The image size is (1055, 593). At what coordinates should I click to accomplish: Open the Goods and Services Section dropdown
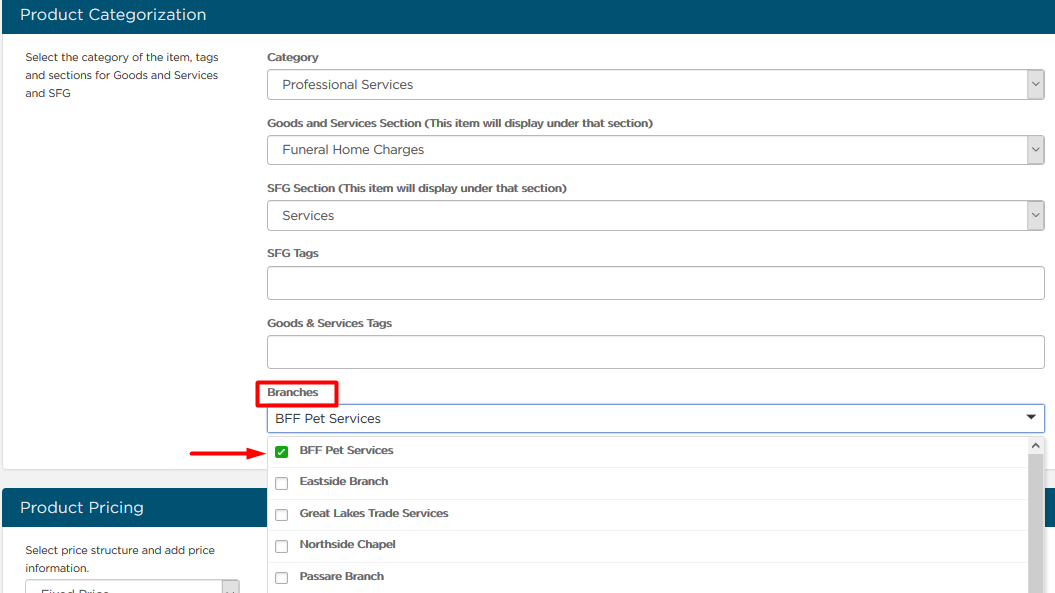click(x=655, y=150)
